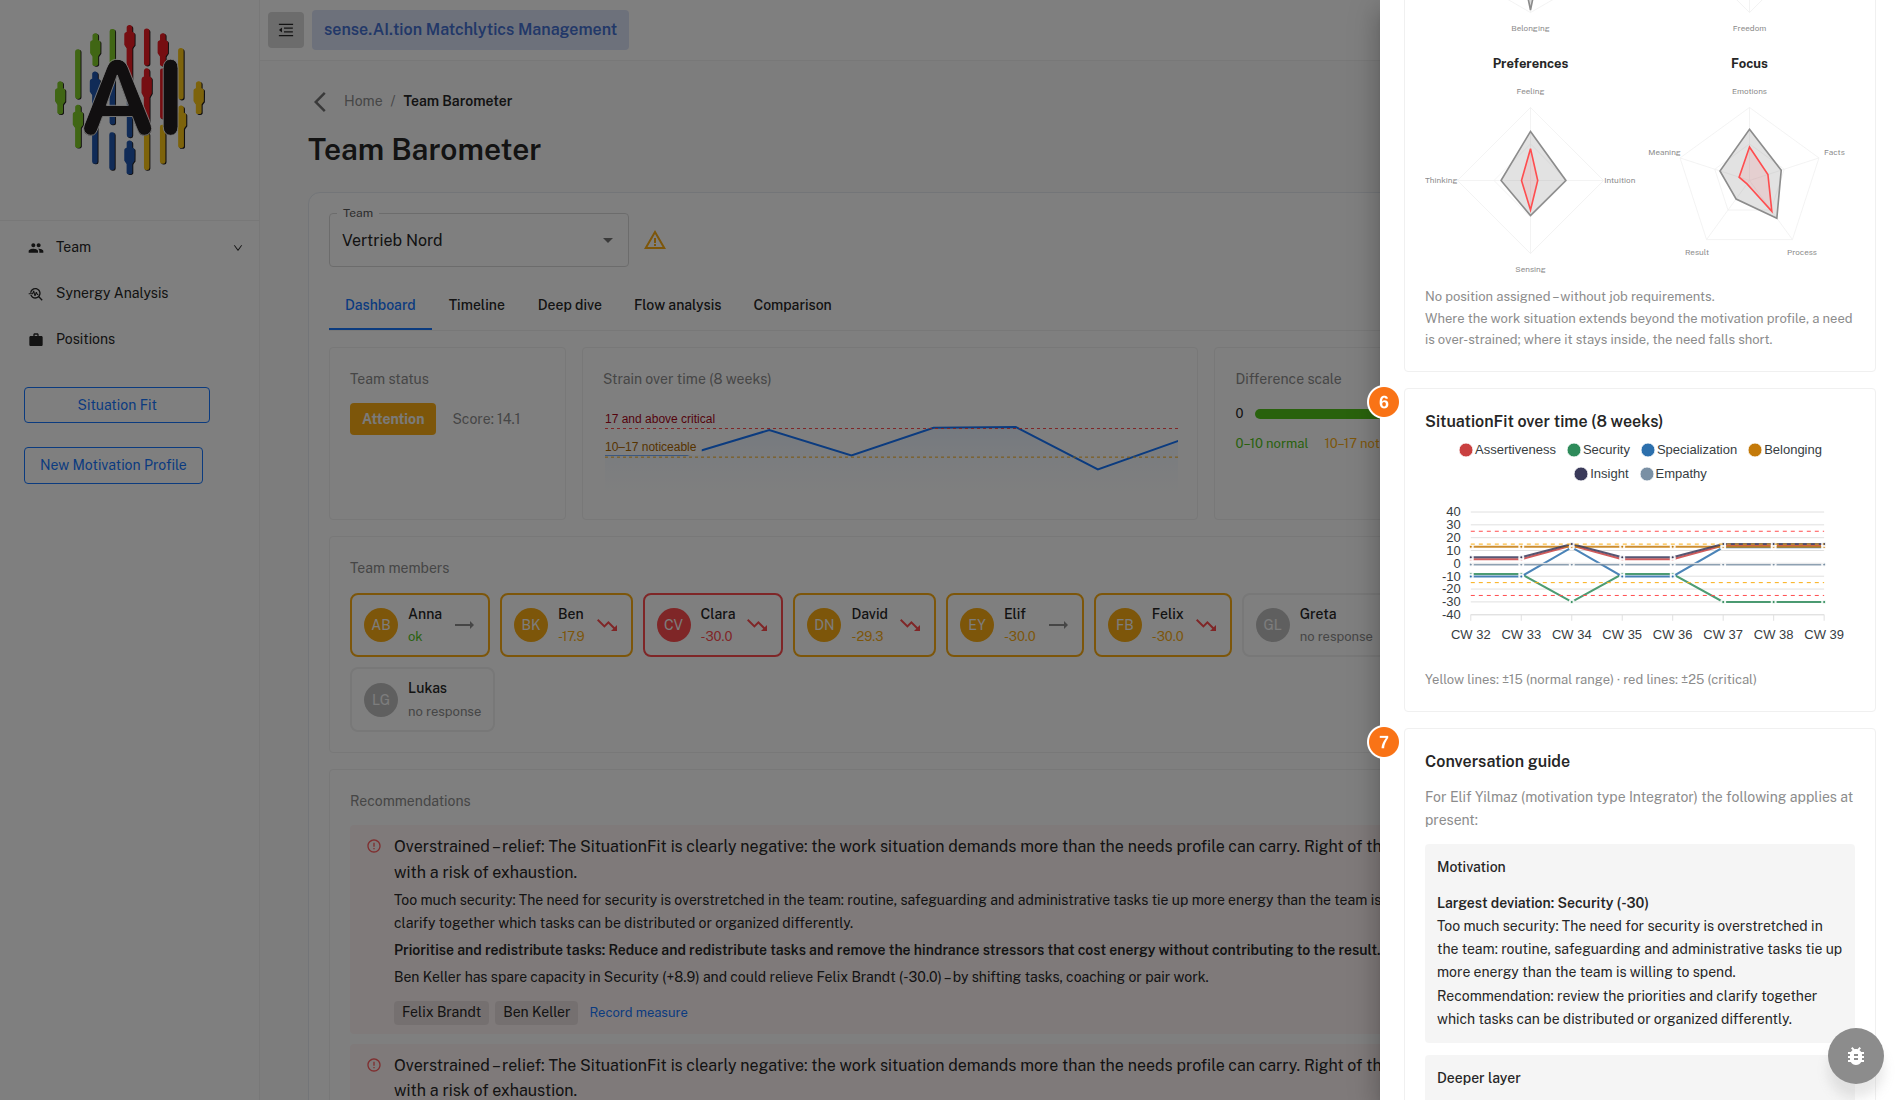Click Greta's GL avatar
Image resolution: width=1900 pixels, height=1100 pixels.
click(x=1273, y=625)
